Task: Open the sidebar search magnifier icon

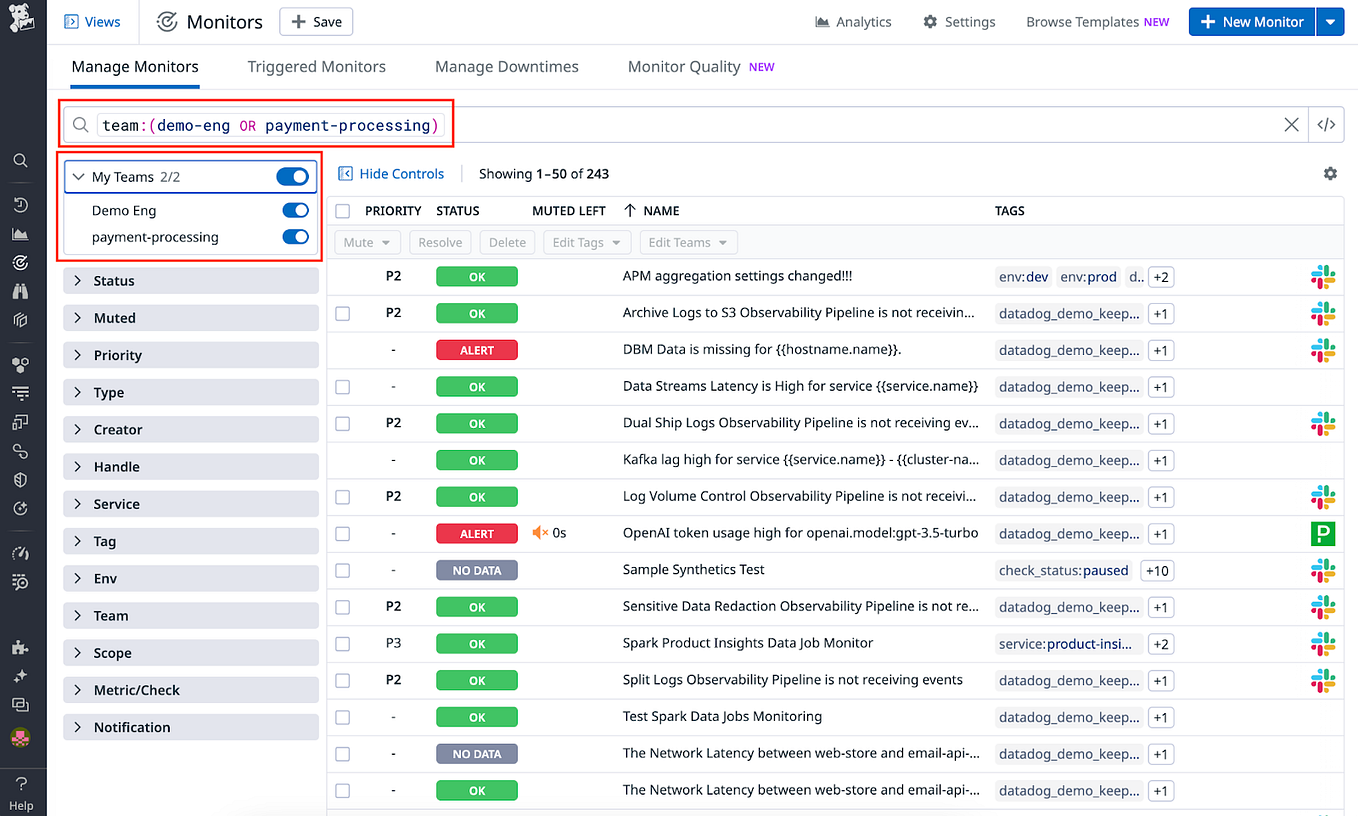Action: (20, 160)
